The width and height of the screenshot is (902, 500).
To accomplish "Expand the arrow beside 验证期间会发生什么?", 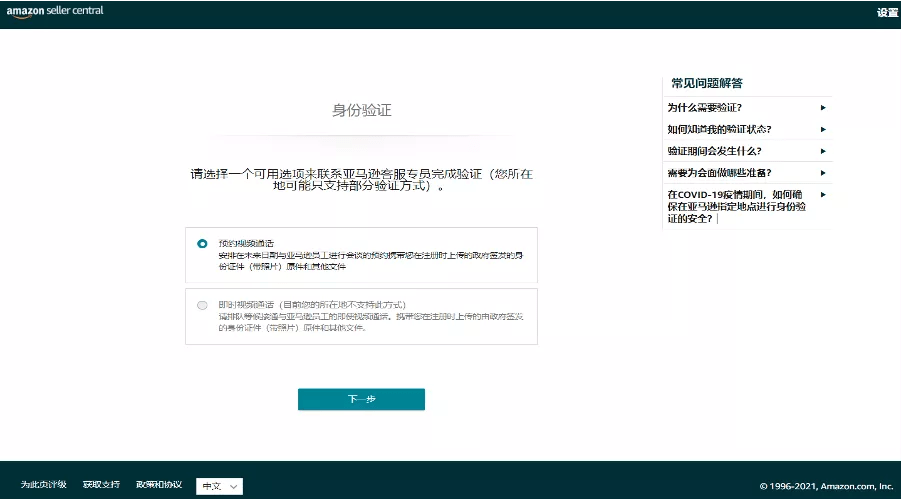I will [823, 151].
